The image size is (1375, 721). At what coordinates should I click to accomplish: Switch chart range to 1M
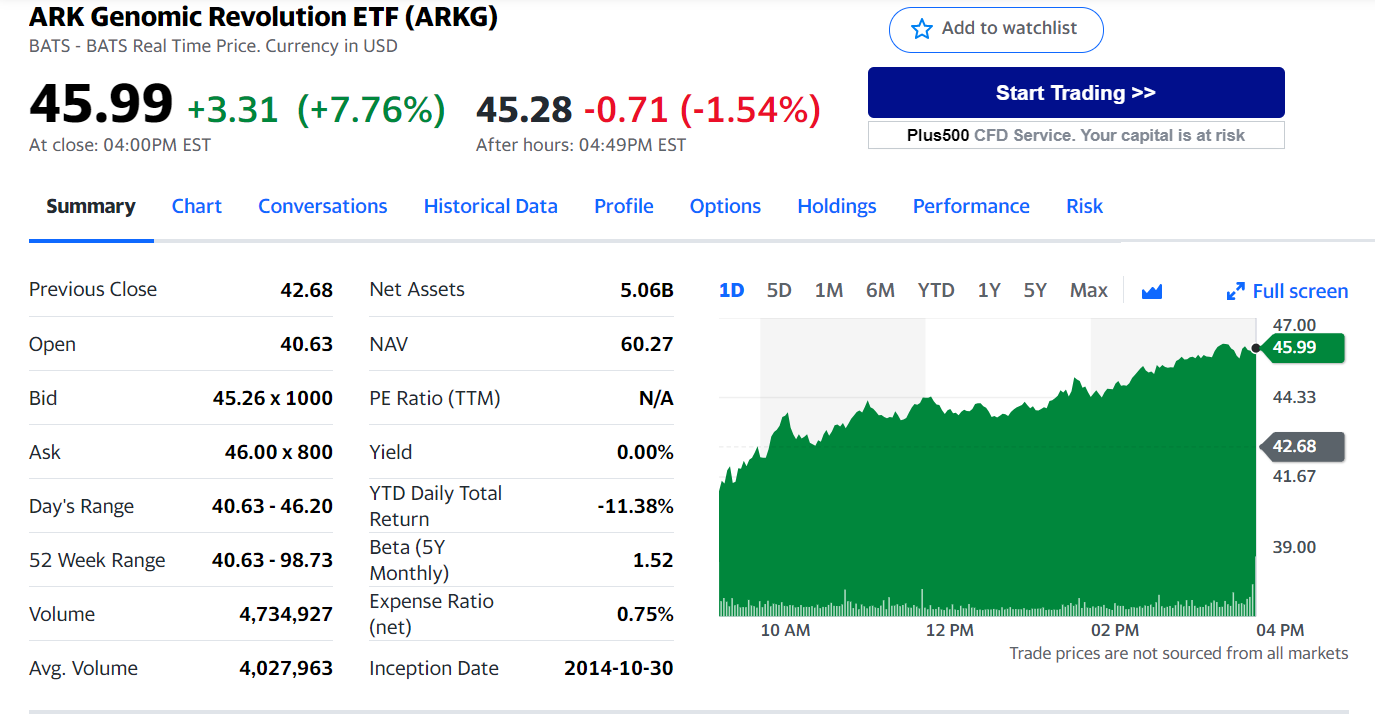(x=828, y=290)
